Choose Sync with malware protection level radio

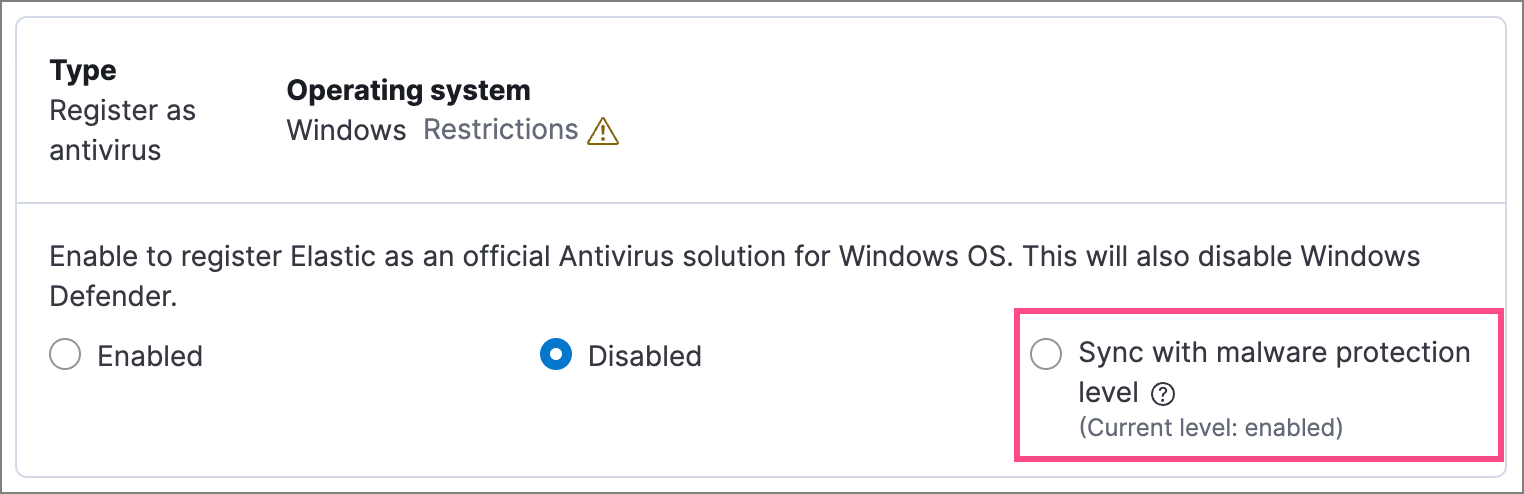[x=1046, y=355]
